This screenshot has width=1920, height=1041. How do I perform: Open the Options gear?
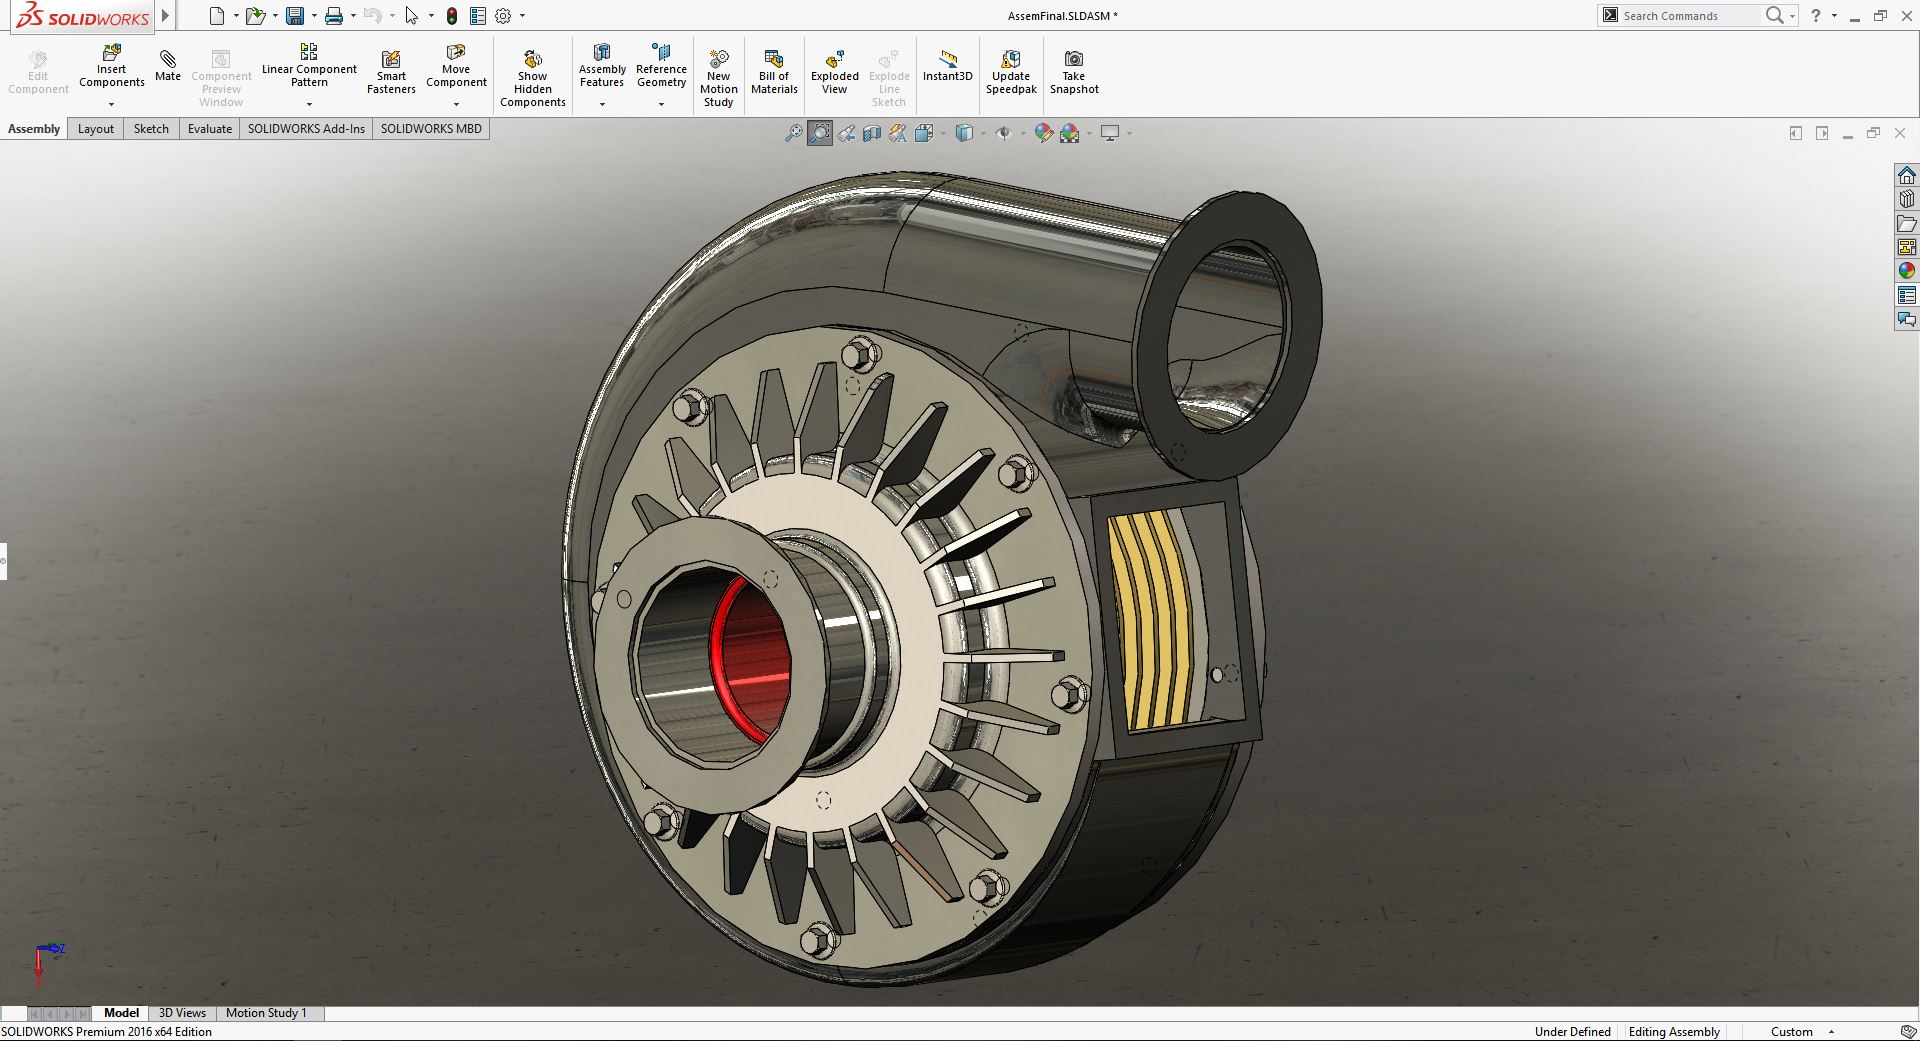503,16
